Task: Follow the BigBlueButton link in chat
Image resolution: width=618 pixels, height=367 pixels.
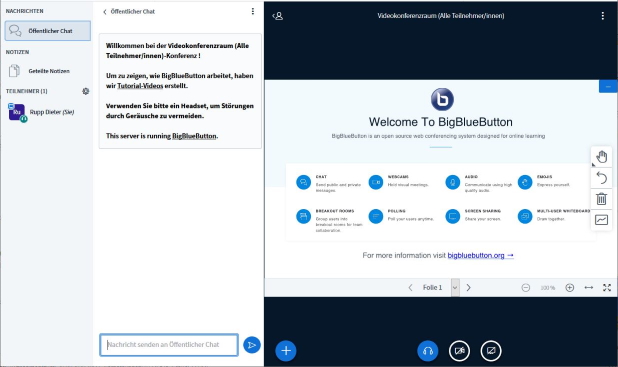Action: tap(194, 136)
